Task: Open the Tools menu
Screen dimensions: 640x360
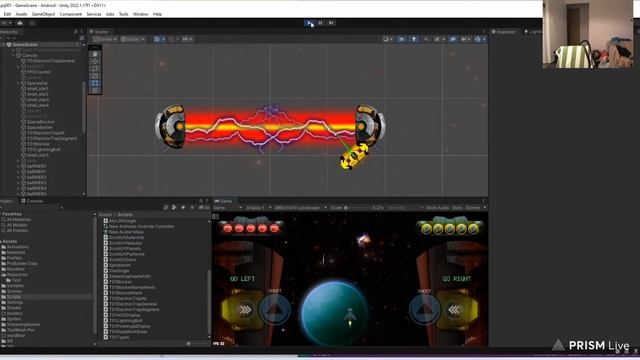Action: point(124,14)
